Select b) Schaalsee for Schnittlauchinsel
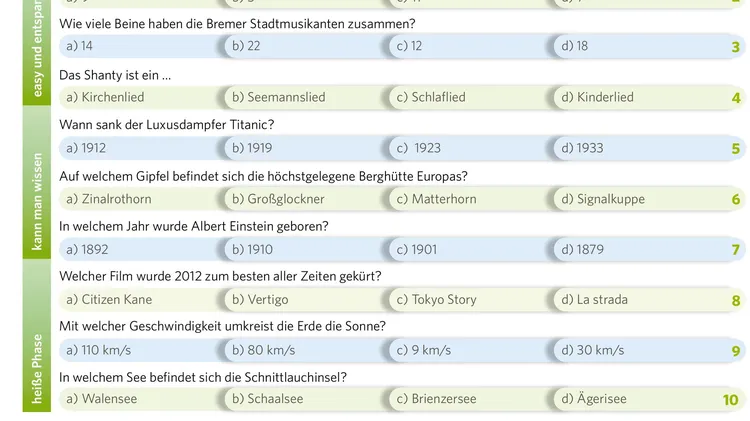The image size is (750, 421). (305, 399)
